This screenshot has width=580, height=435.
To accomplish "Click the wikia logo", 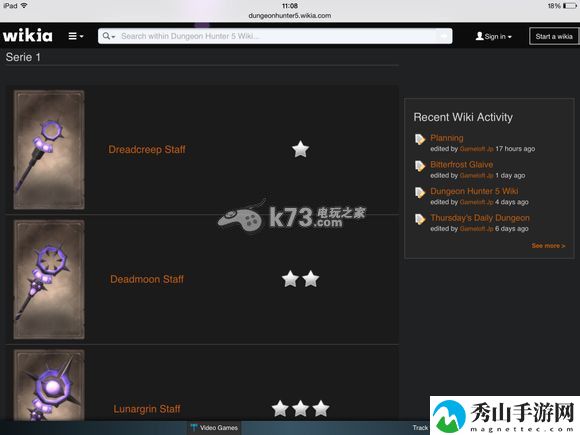I will [28, 36].
